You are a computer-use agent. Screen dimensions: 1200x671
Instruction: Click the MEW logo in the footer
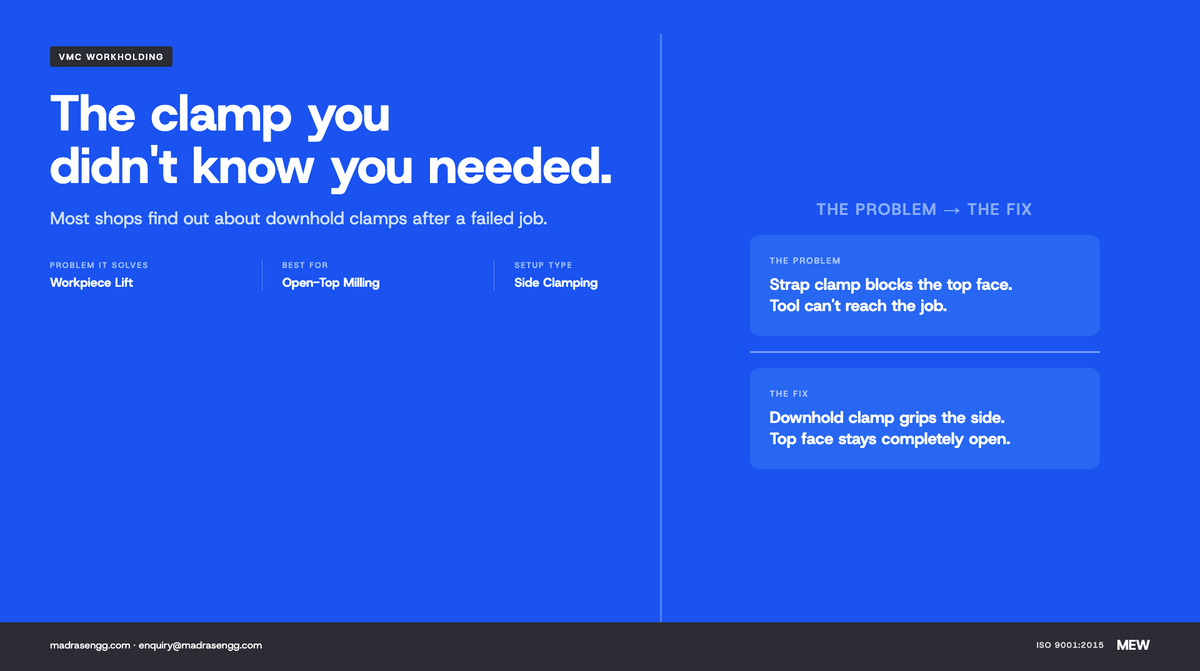point(1133,646)
